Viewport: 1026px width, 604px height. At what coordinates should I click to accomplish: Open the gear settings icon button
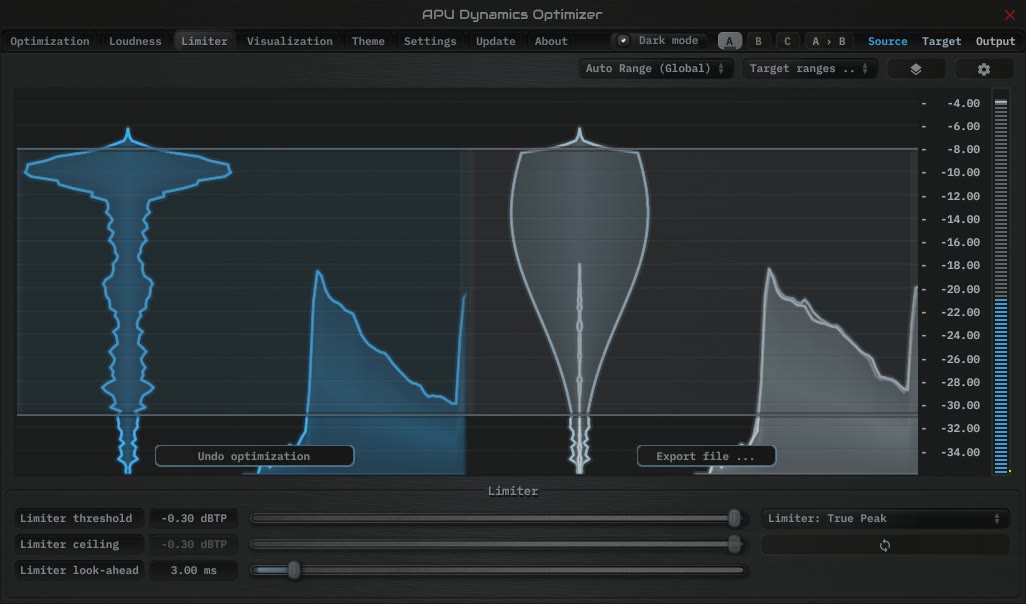(983, 69)
